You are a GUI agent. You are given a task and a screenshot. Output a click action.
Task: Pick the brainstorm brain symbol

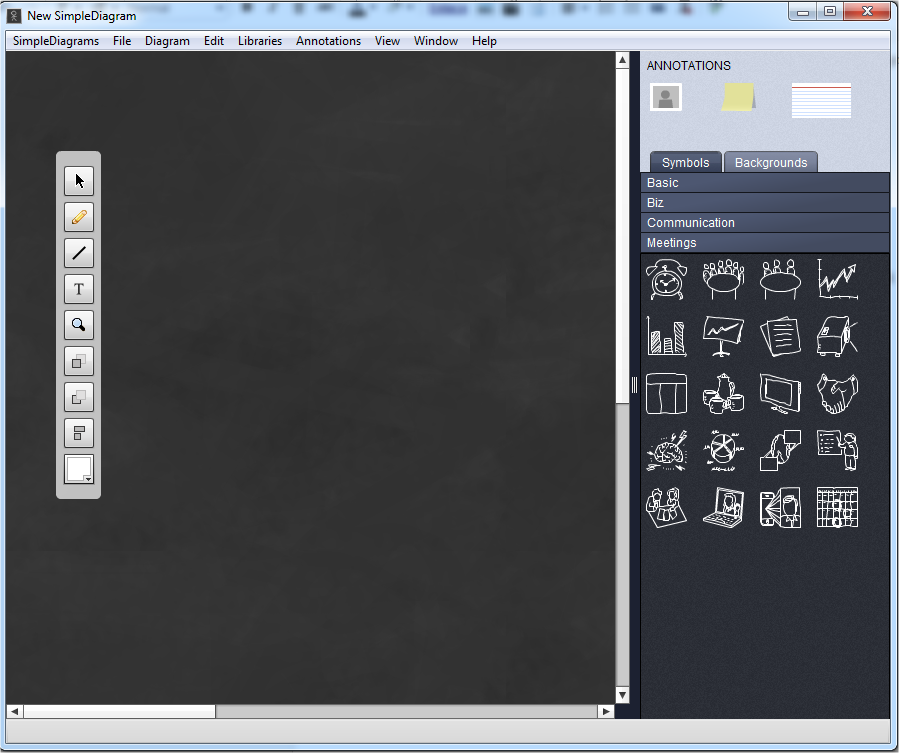666,451
